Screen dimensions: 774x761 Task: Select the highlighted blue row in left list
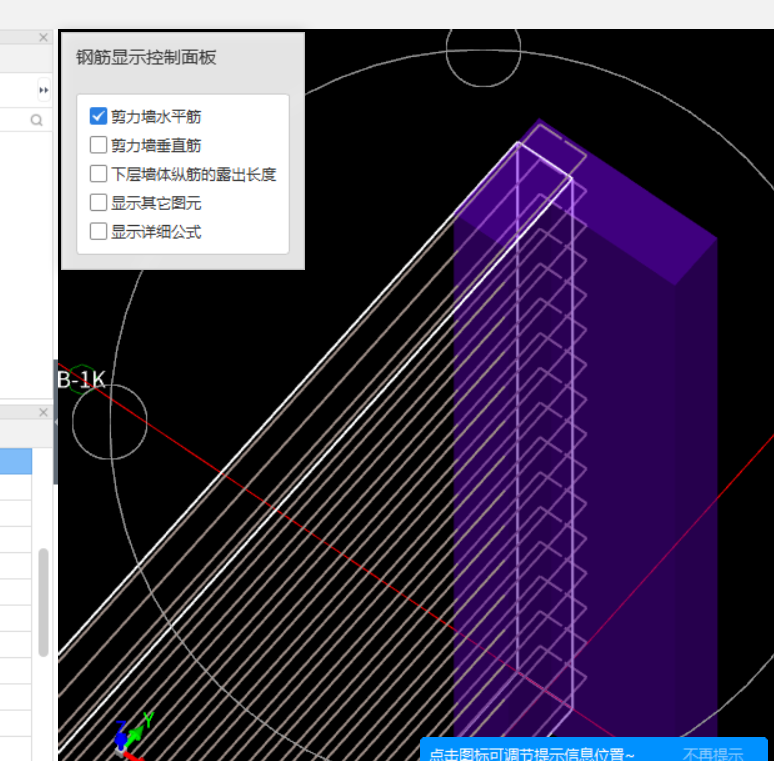point(16,461)
